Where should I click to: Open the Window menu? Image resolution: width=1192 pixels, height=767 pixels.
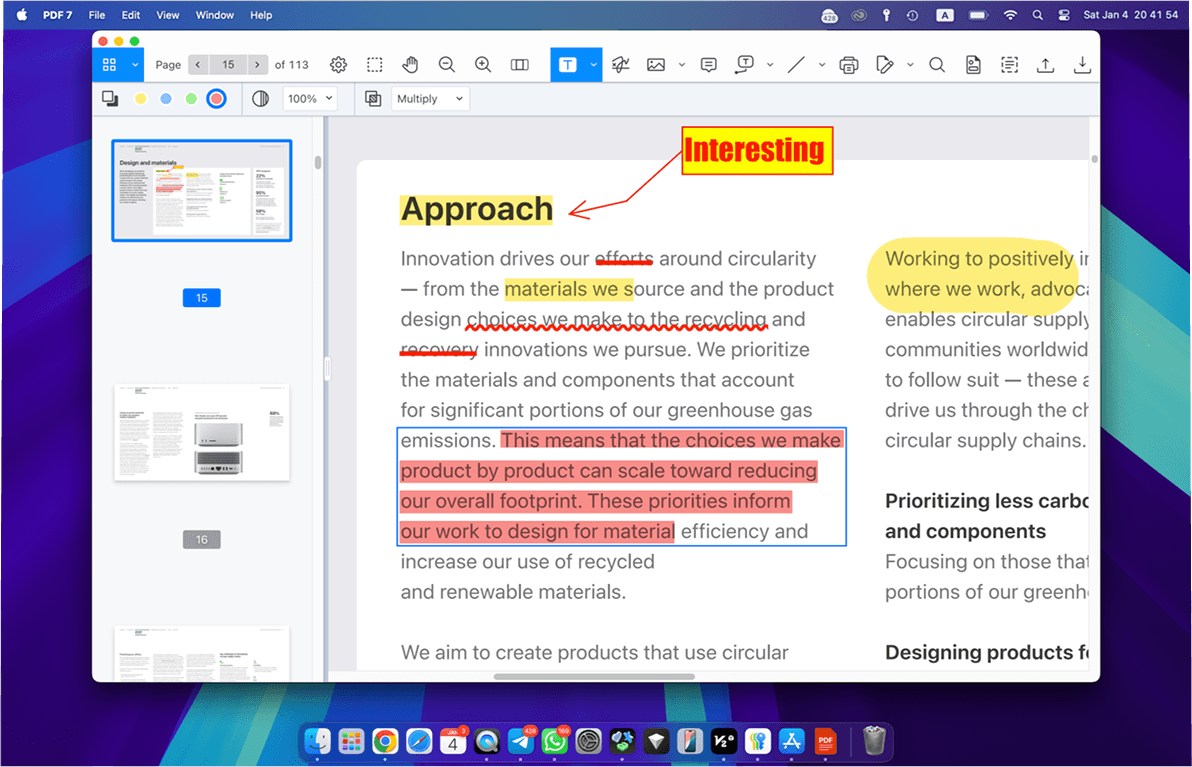tap(214, 15)
